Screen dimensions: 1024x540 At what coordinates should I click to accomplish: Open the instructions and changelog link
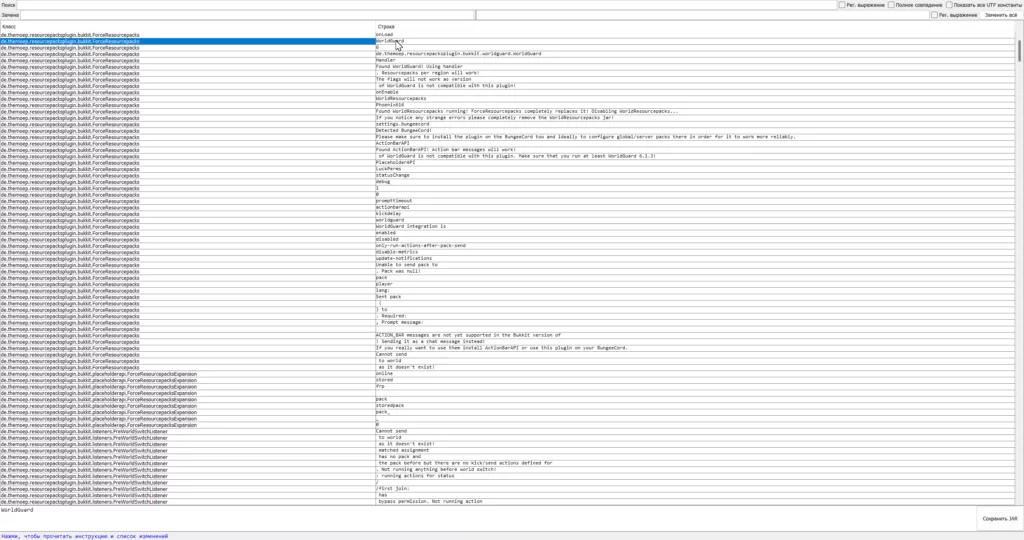point(85,536)
